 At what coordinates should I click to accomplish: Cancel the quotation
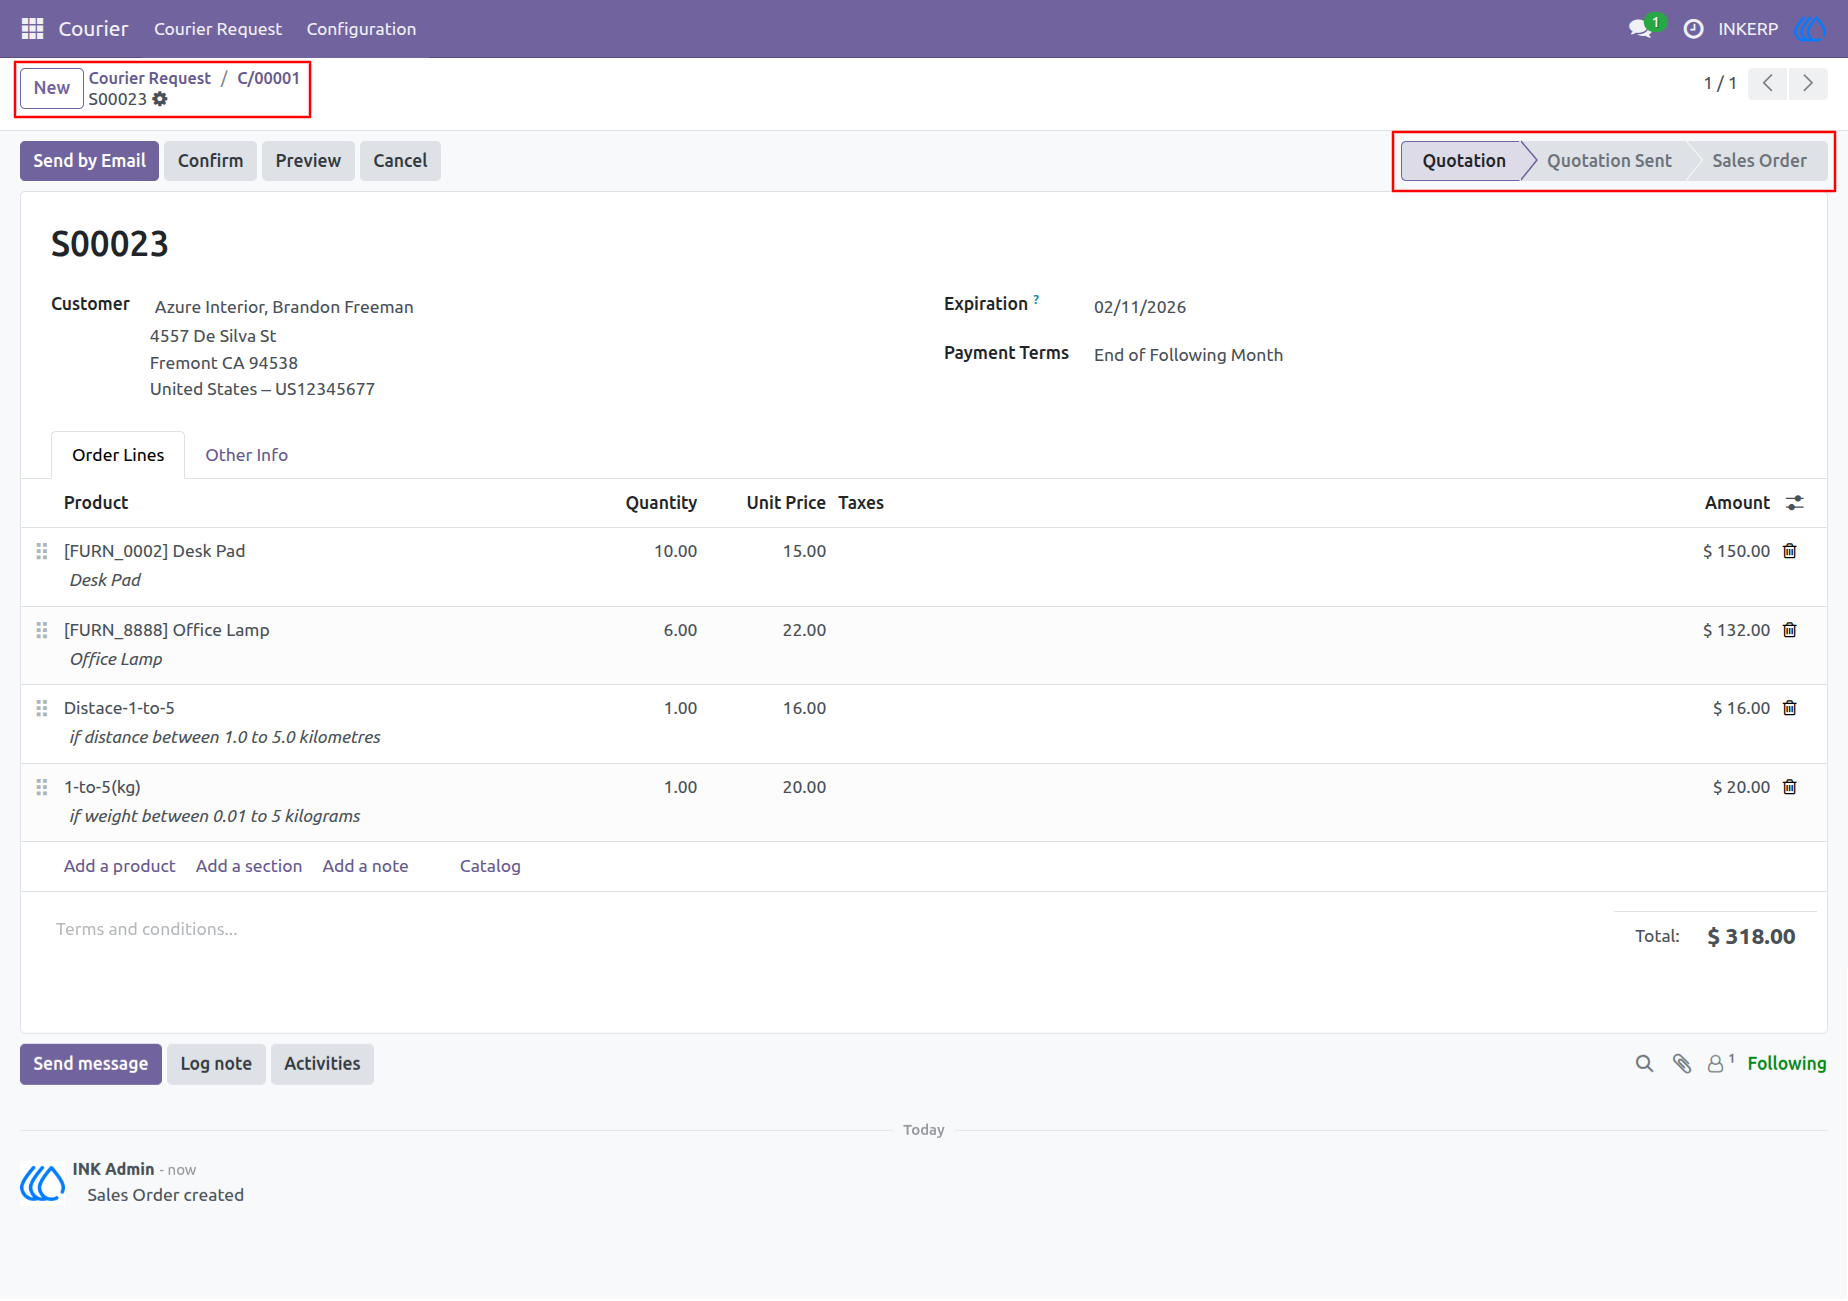[400, 161]
